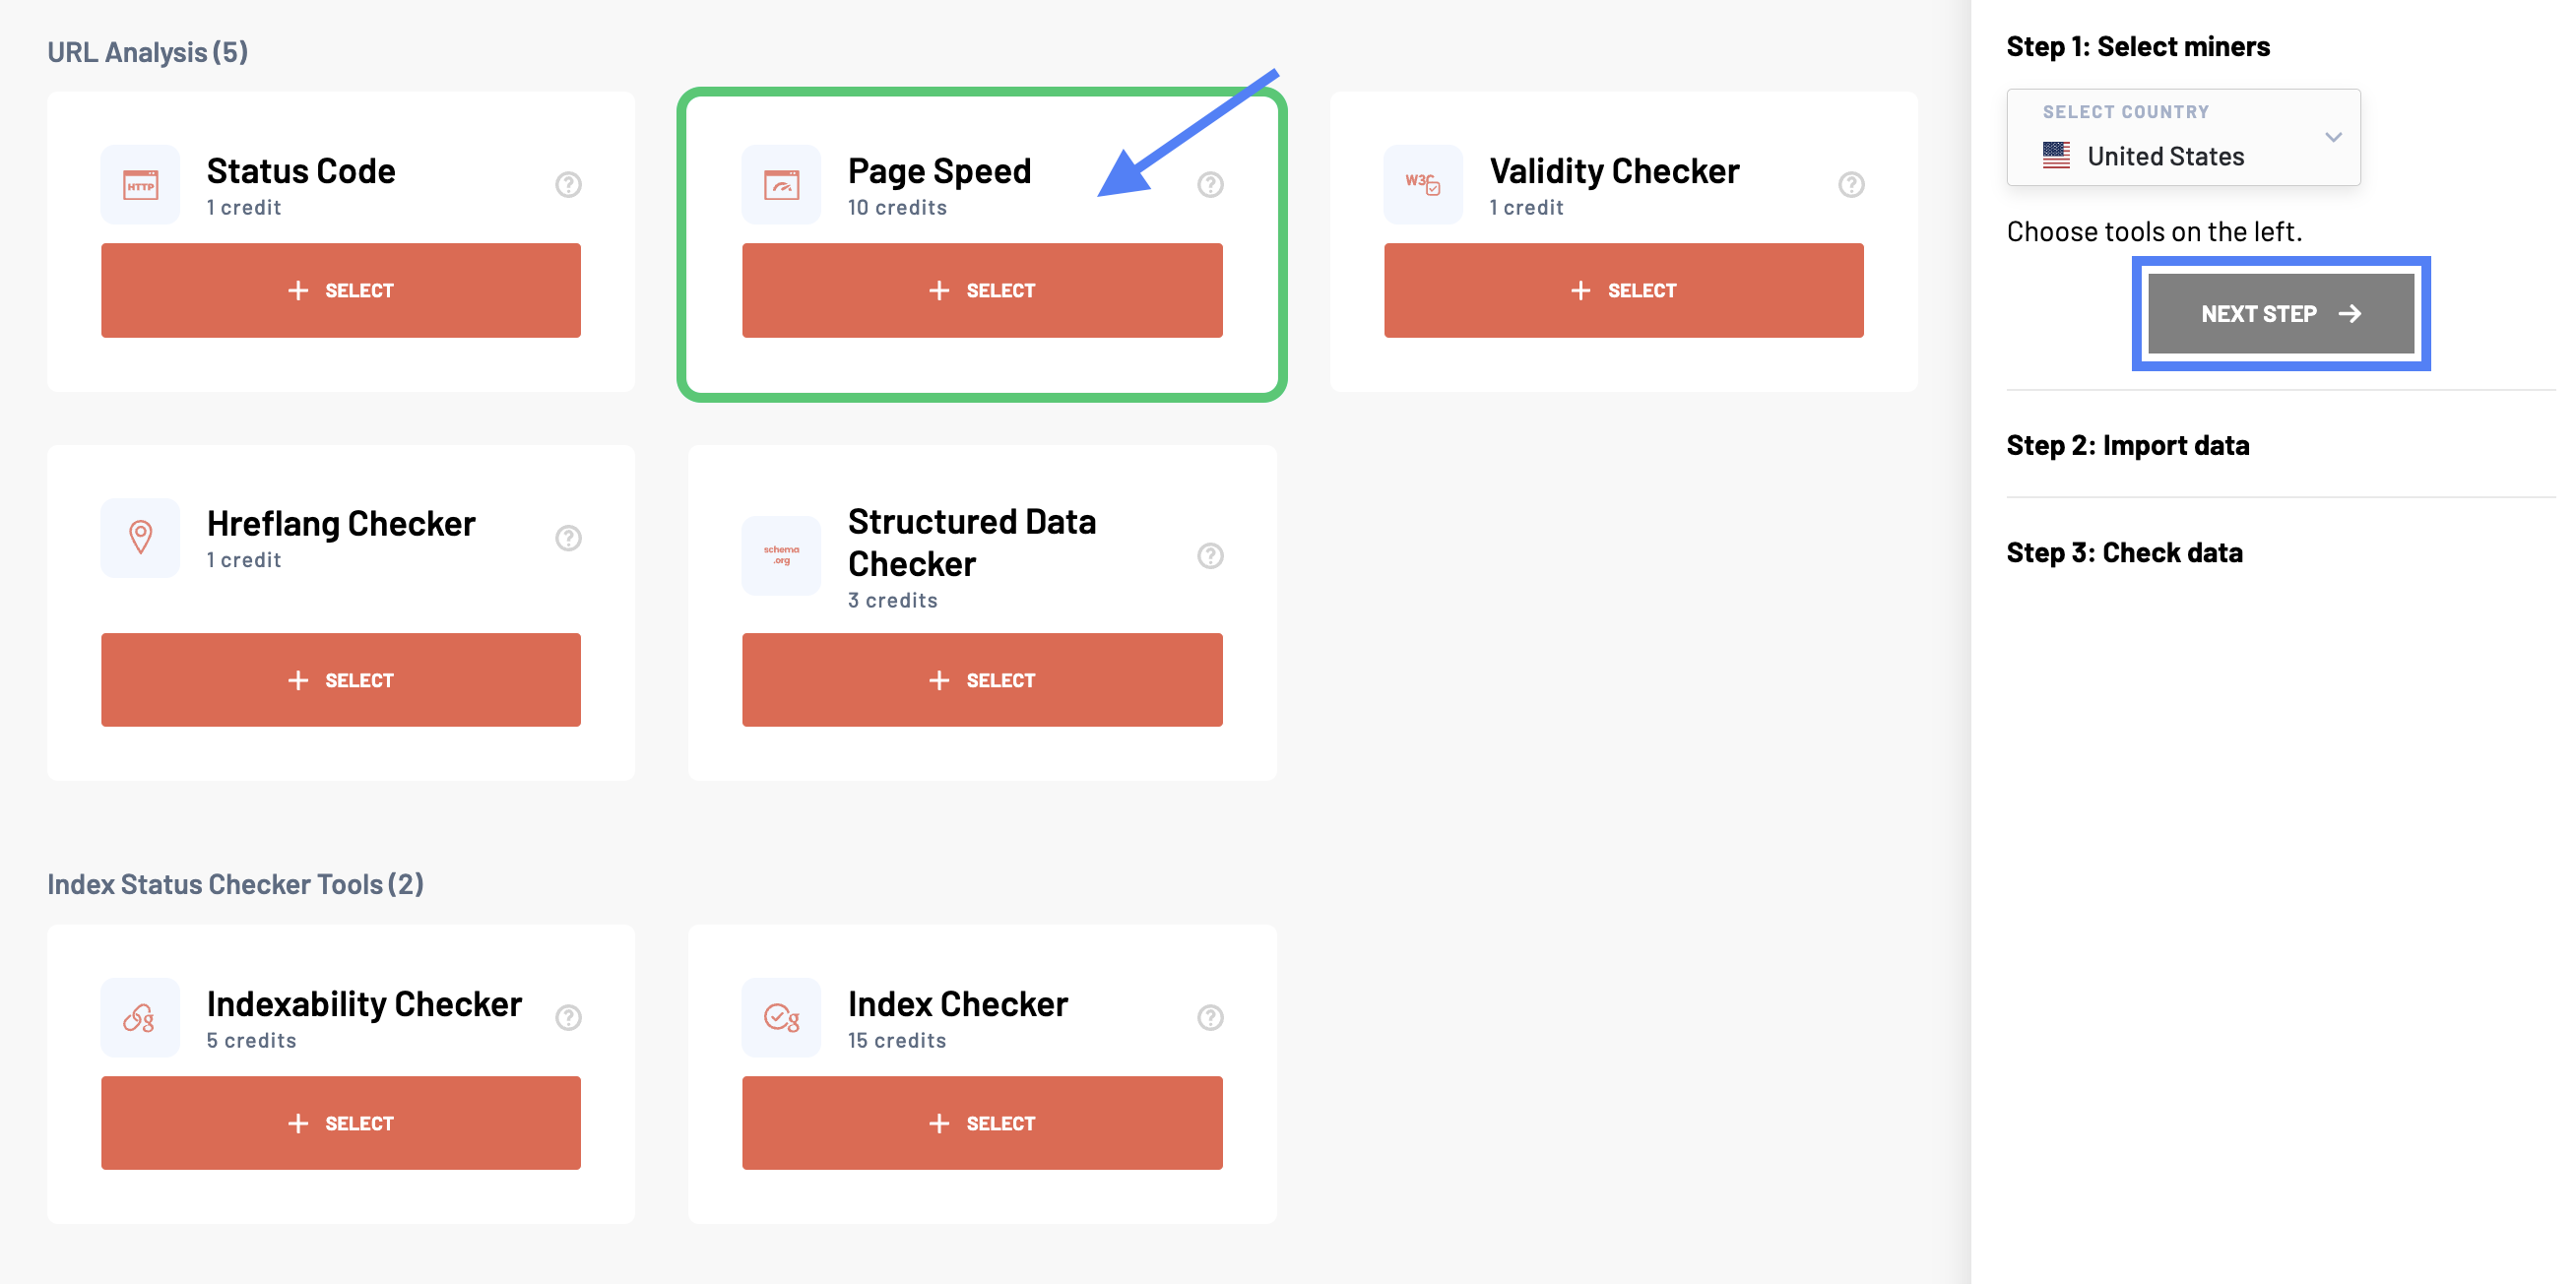The image size is (2576, 1284).
Task: Select the Index Checker tool
Action: pyautogui.click(x=981, y=1123)
